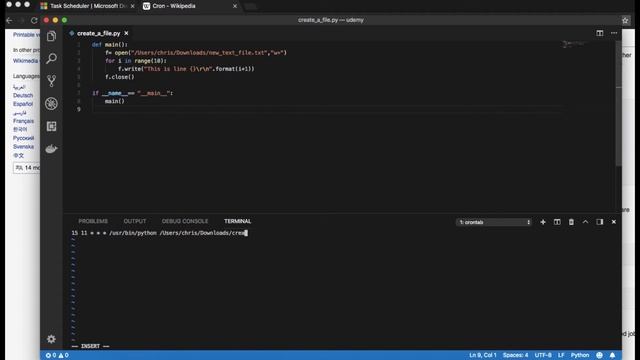
Task: Open the Docker view in activity bar
Action: coord(51,149)
